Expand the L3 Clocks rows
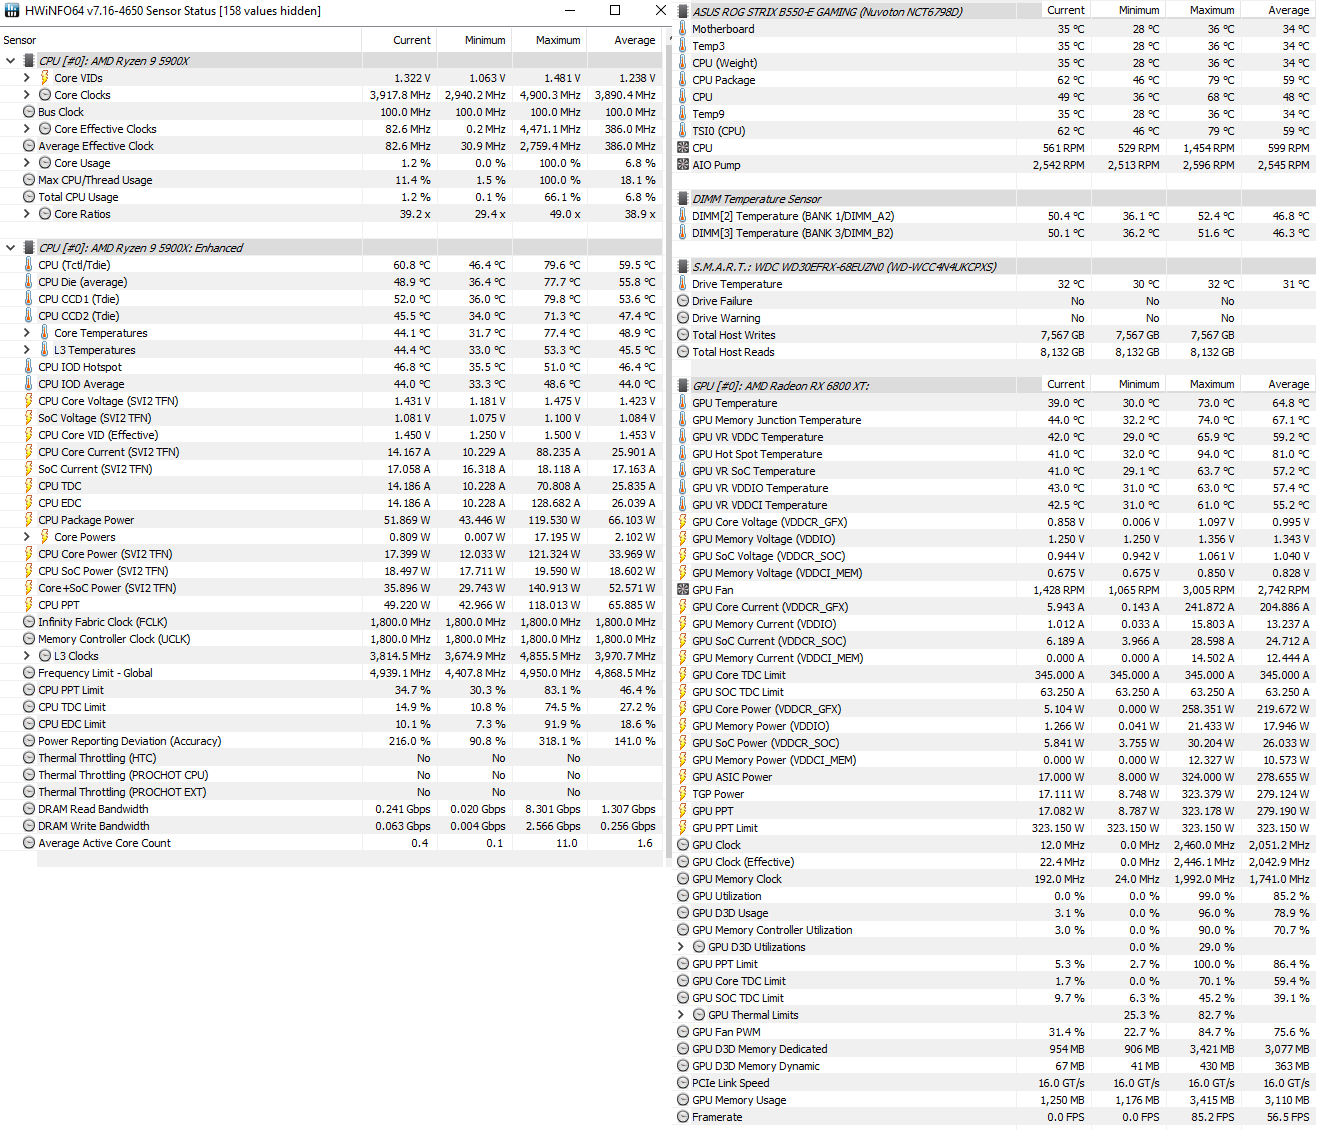This screenshot has width=1317, height=1130. point(27,656)
